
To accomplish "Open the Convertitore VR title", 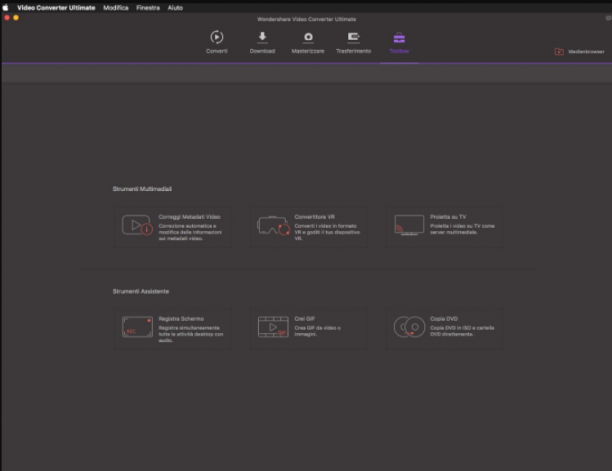I will click(x=315, y=217).
